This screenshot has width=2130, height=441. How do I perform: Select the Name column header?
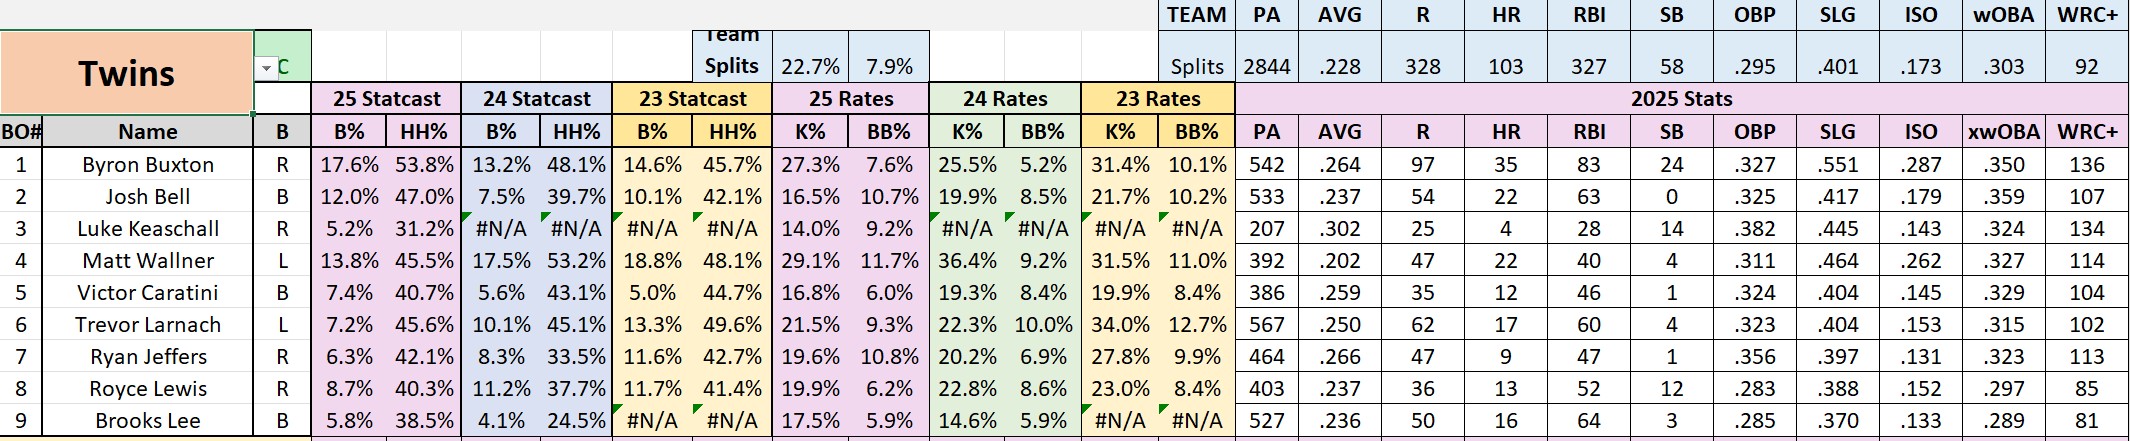148,132
